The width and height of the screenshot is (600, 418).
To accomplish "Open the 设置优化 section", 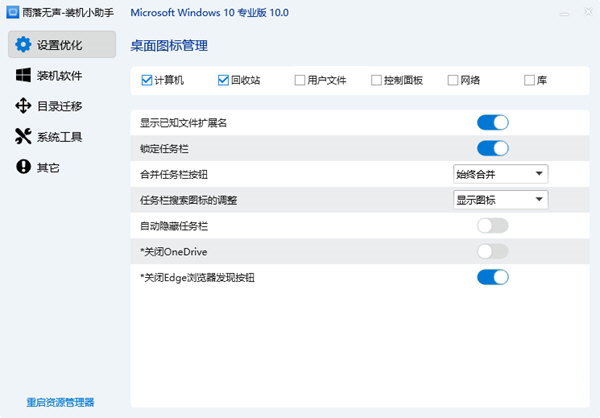I will 62,44.
